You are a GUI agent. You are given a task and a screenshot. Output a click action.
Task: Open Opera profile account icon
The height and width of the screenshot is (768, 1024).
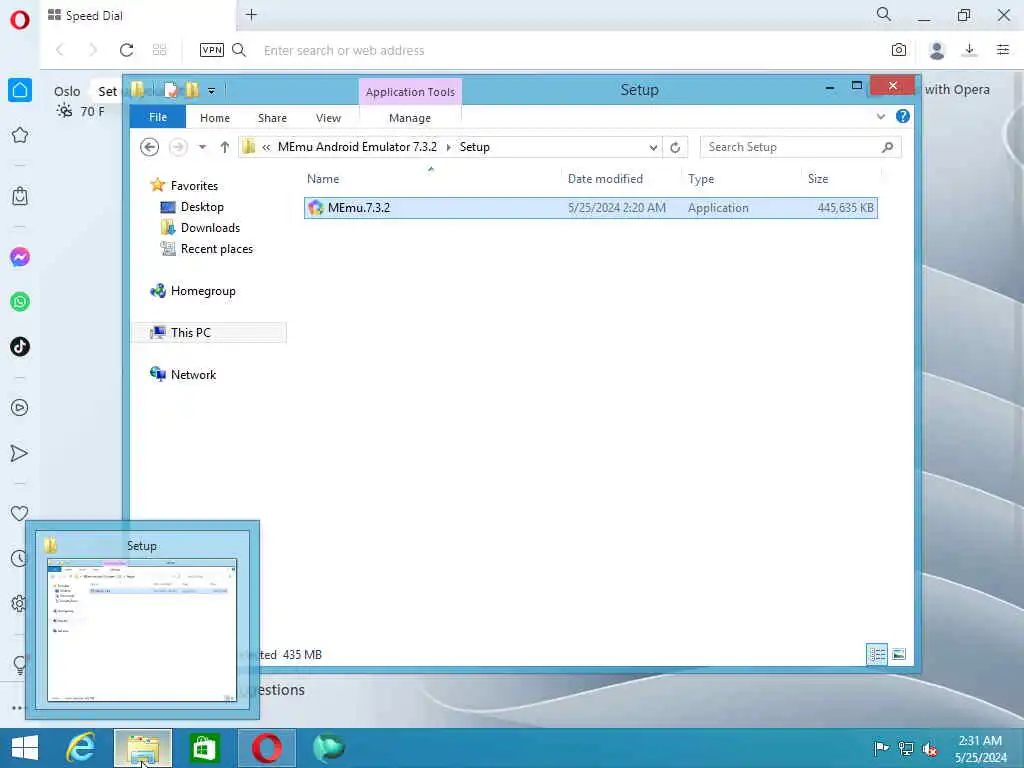click(936, 50)
